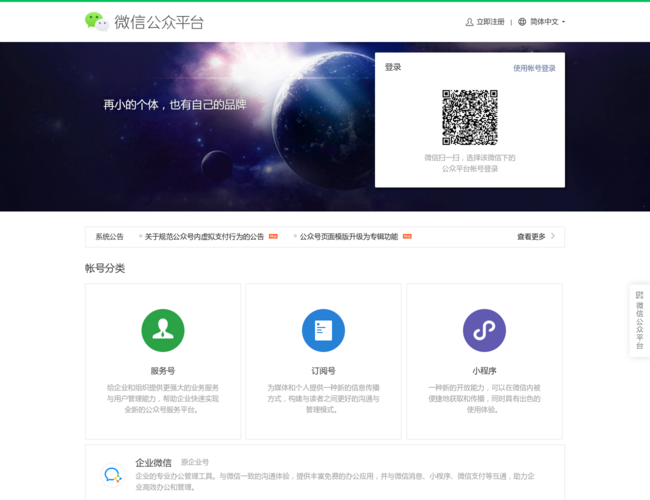Viewport: 650px width, 500px height.
Task: Click the login QR code image
Action: 470,117
